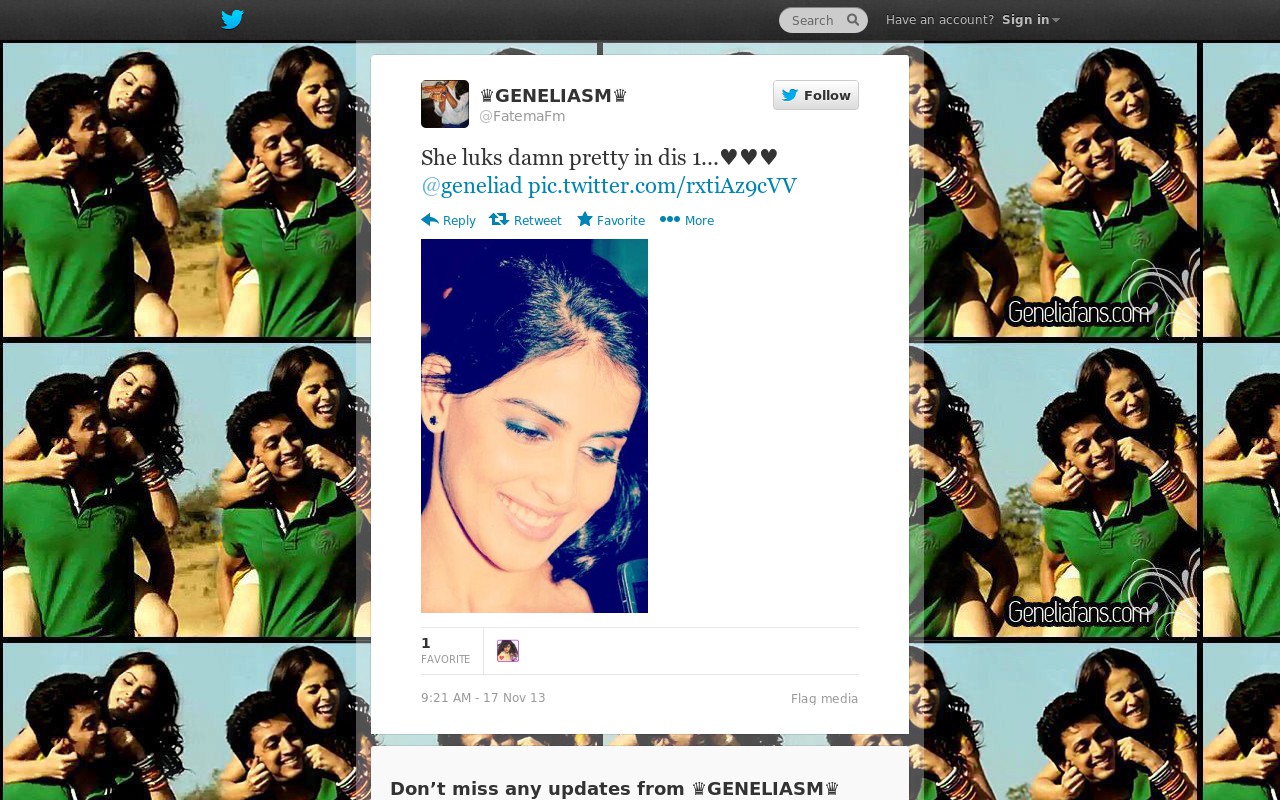Reply to this tweet
This screenshot has width=1280, height=800.
pyautogui.click(x=448, y=220)
